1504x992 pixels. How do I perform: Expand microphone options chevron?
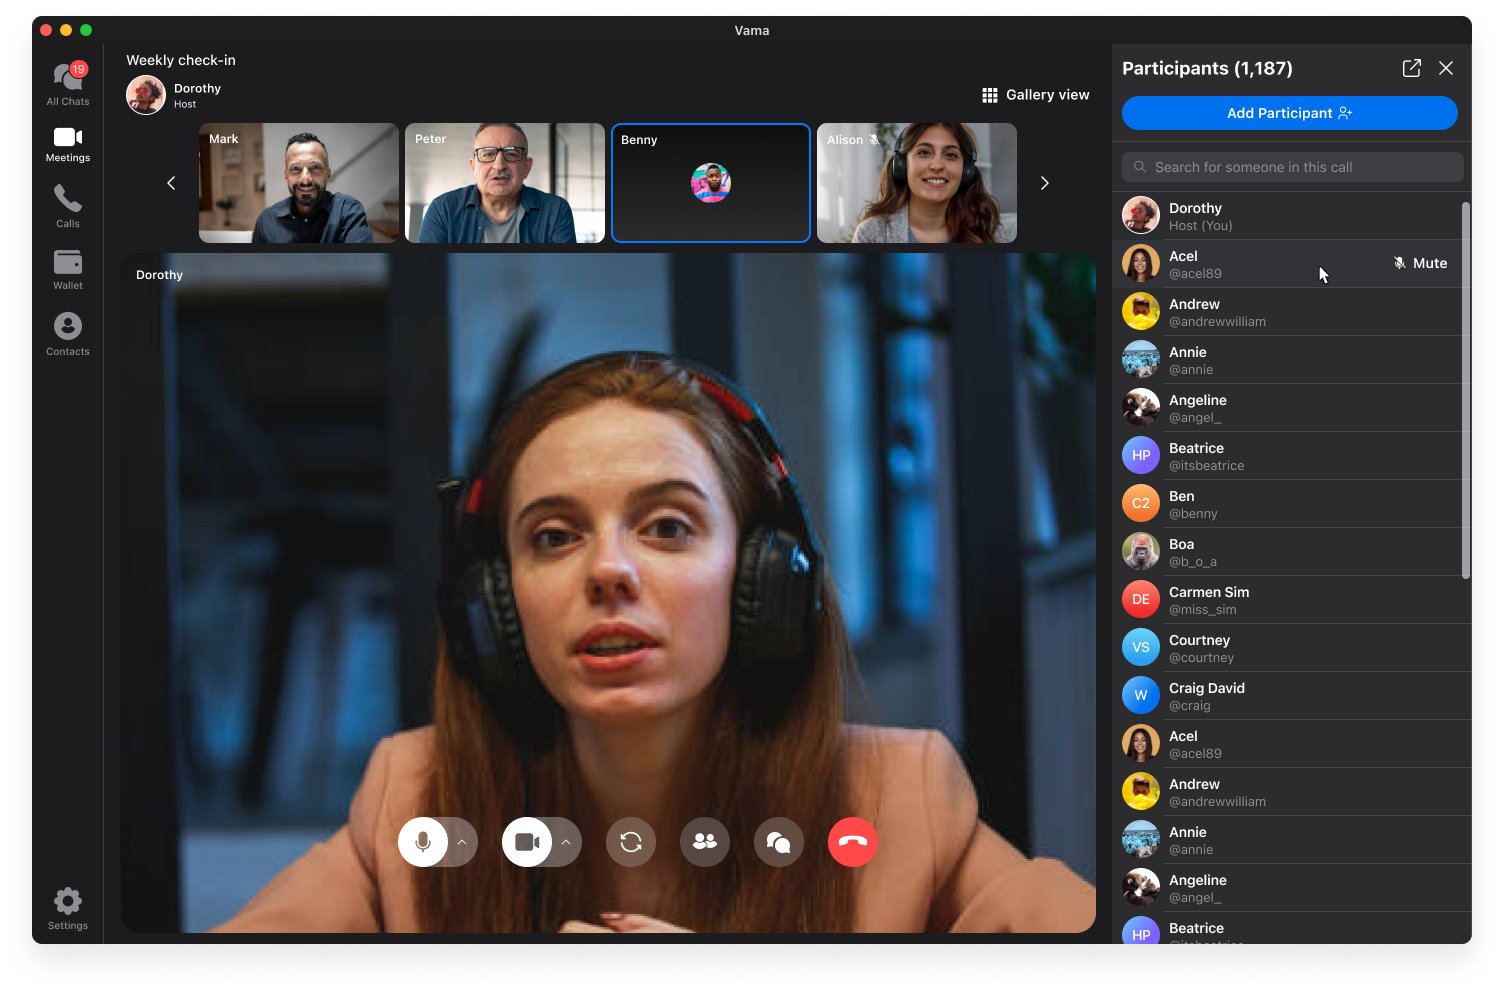pyautogui.click(x=462, y=842)
